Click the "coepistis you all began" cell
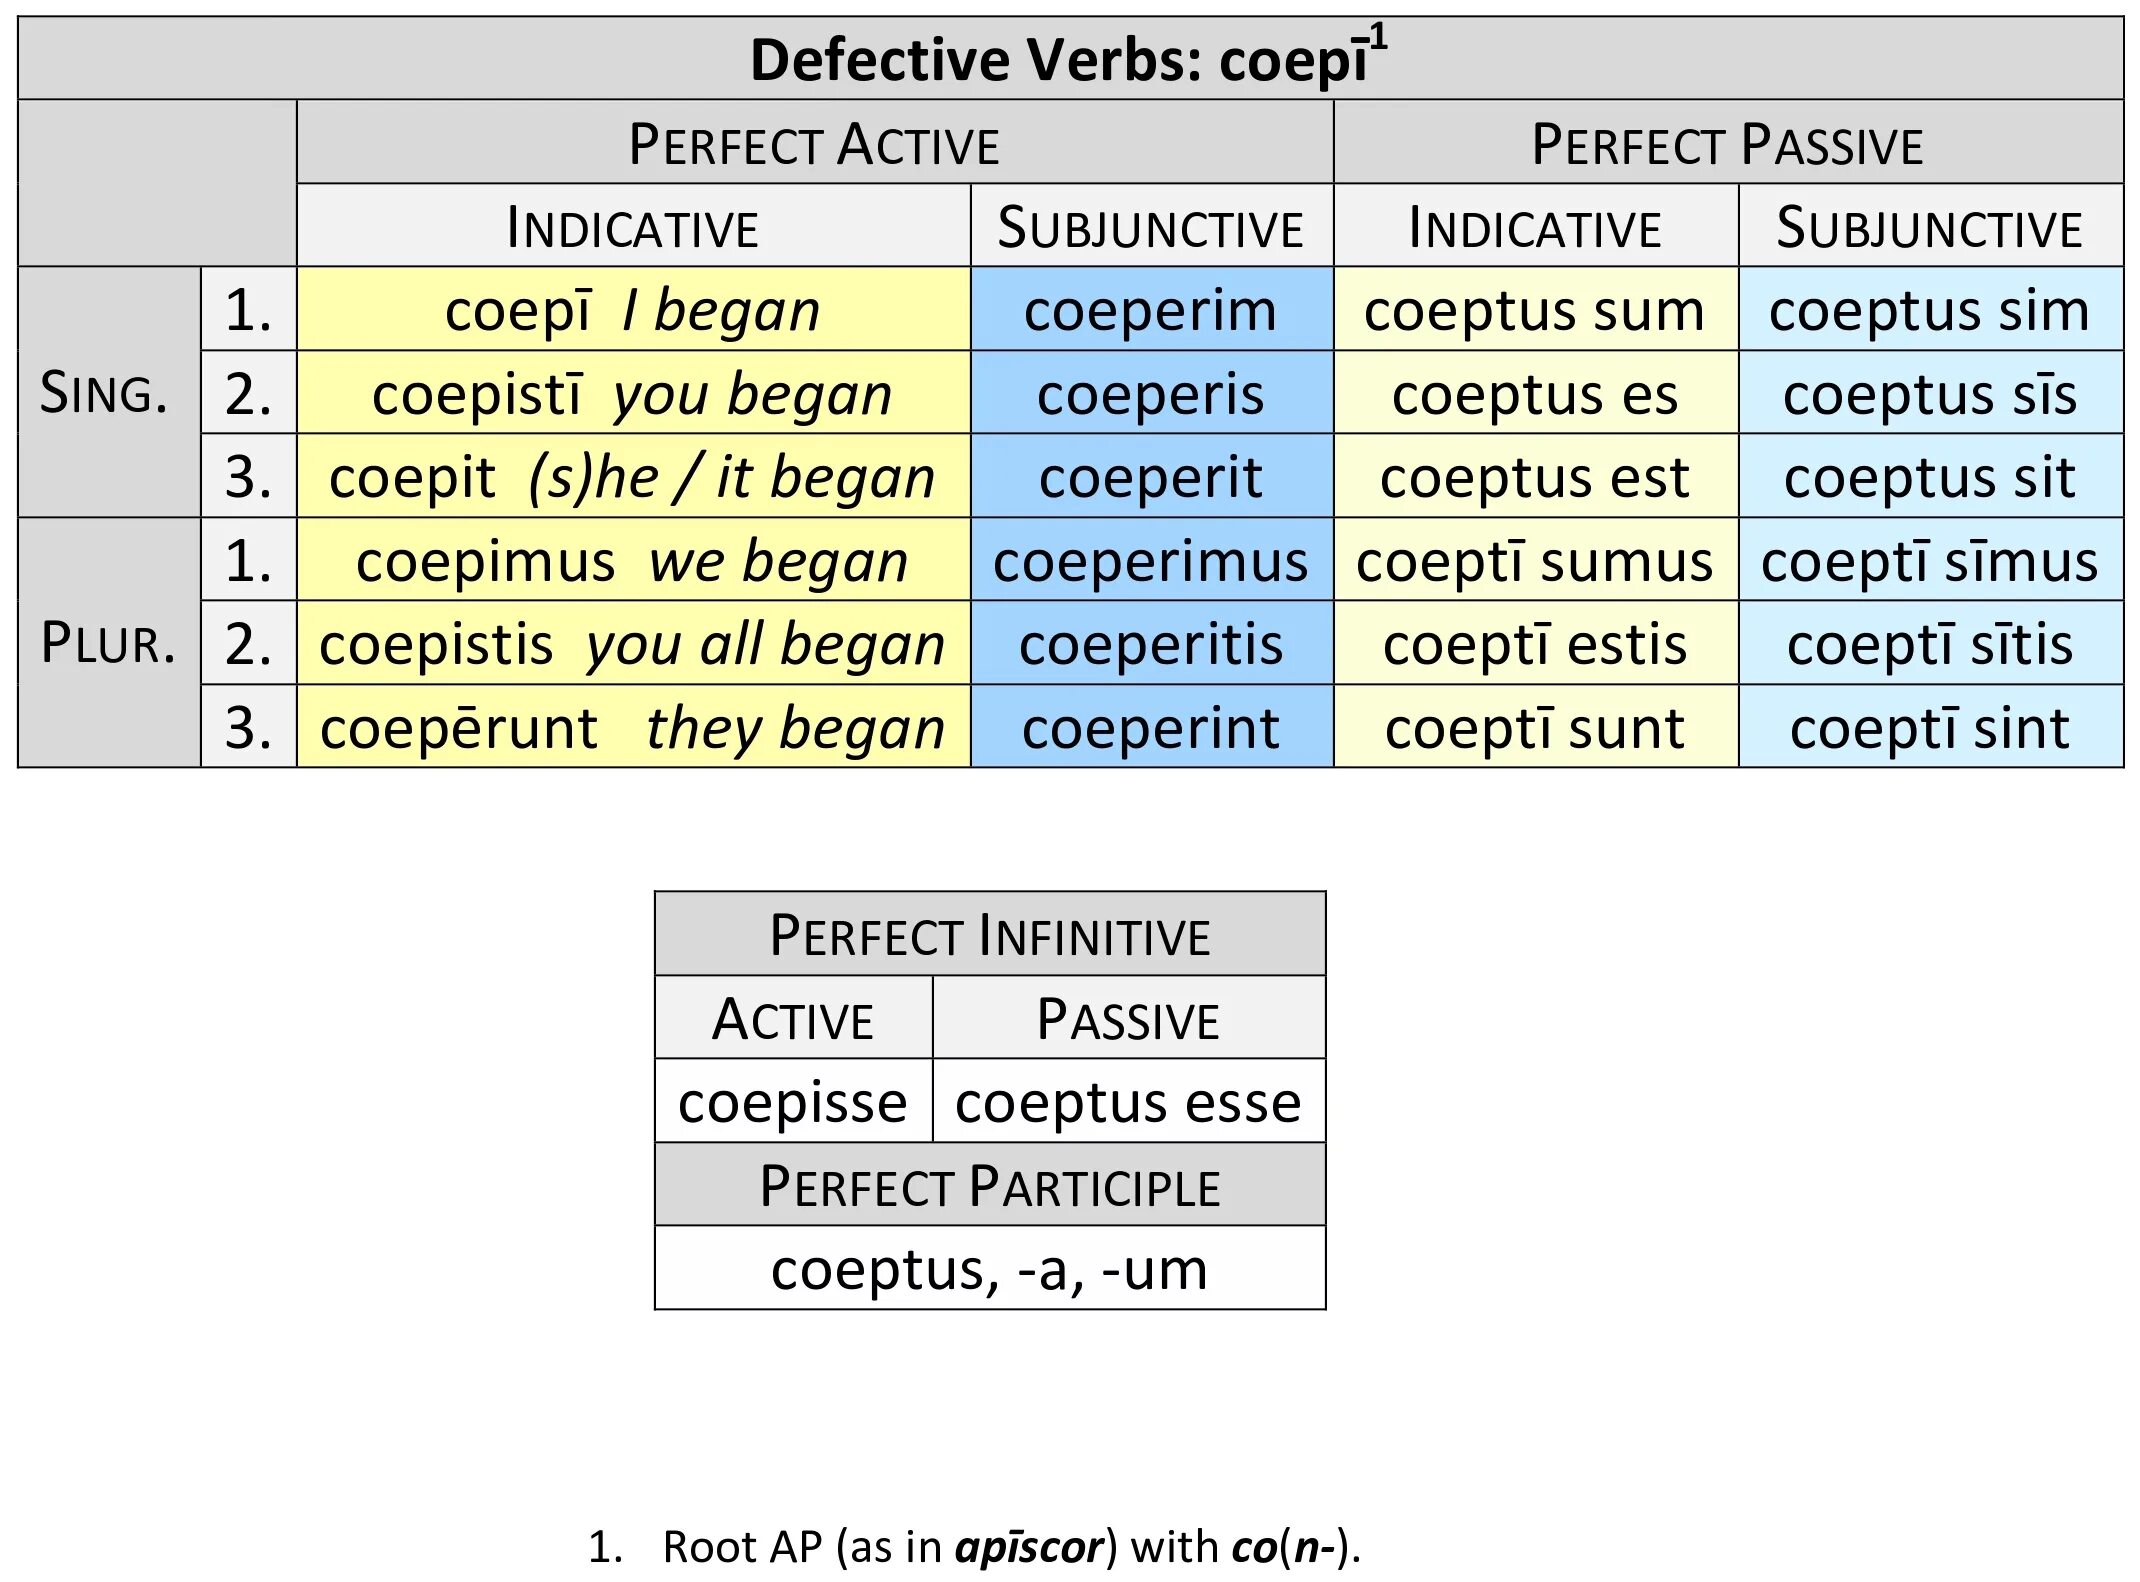Image resolution: width=2140 pixels, height=1582 pixels. click(x=632, y=644)
